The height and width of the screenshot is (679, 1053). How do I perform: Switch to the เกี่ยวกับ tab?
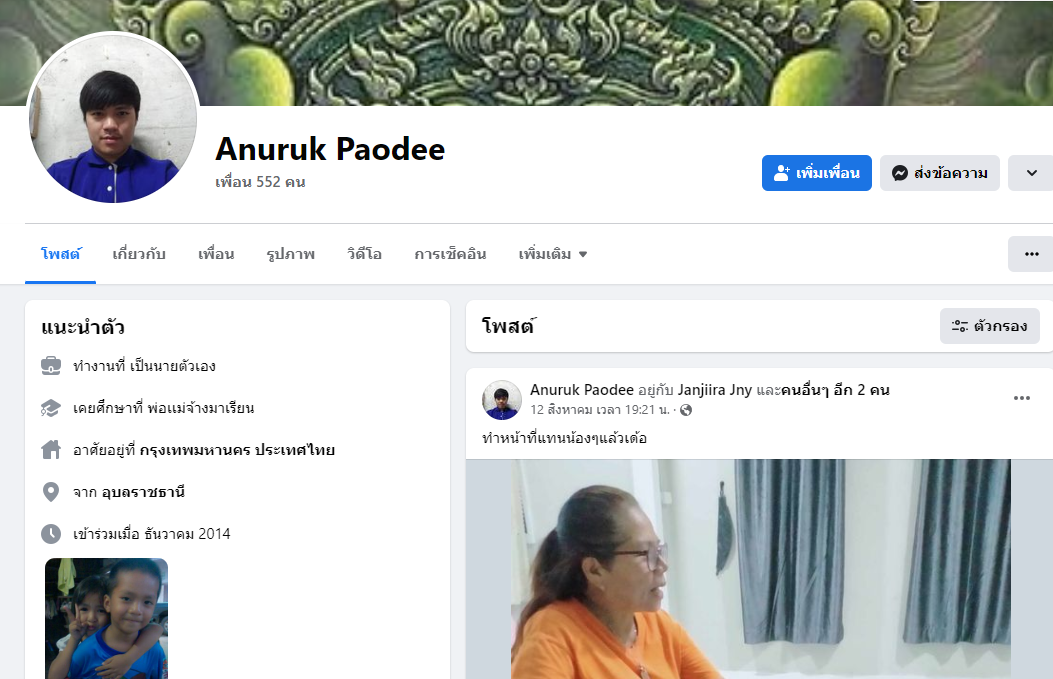[x=139, y=255]
